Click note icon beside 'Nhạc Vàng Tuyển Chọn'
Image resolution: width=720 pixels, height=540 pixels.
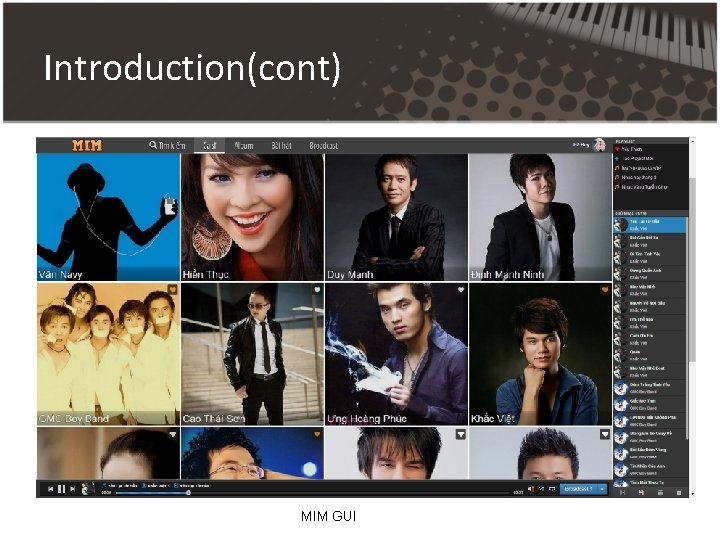click(x=617, y=187)
